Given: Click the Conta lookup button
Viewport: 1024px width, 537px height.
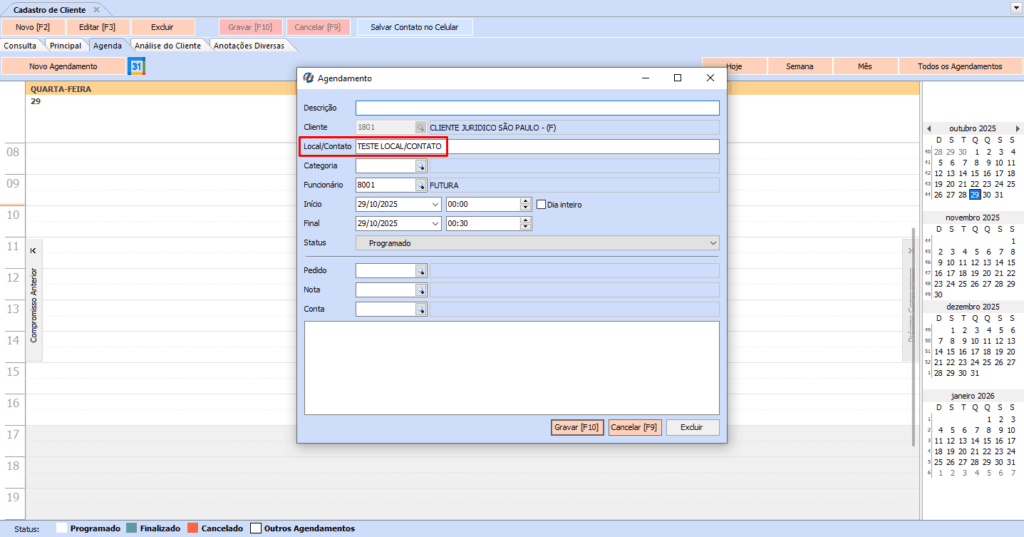Looking at the screenshot, I should coord(421,309).
